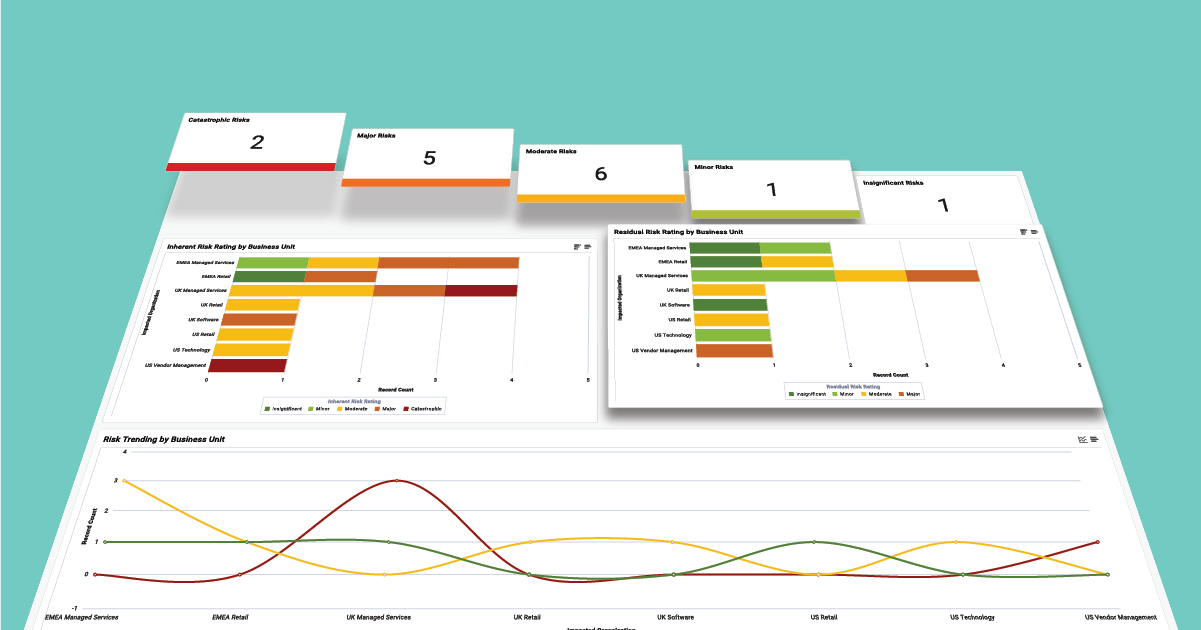Toggle the Insignificant series in Inherent legend
Screen dimensions: 1201x630
pos(267,408)
